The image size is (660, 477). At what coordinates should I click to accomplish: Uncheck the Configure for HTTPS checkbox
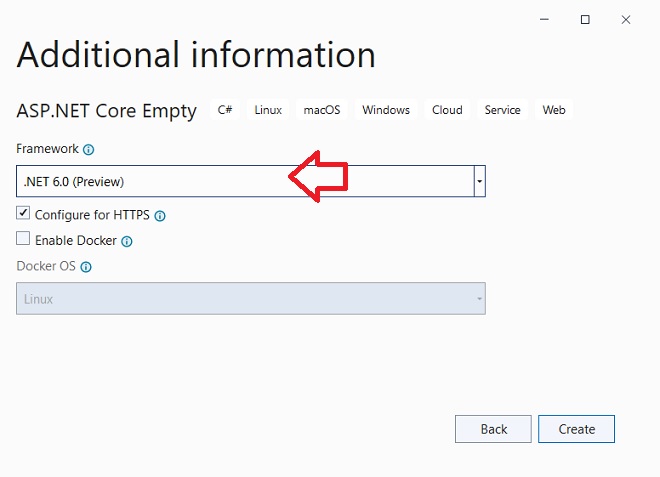(23, 213)
